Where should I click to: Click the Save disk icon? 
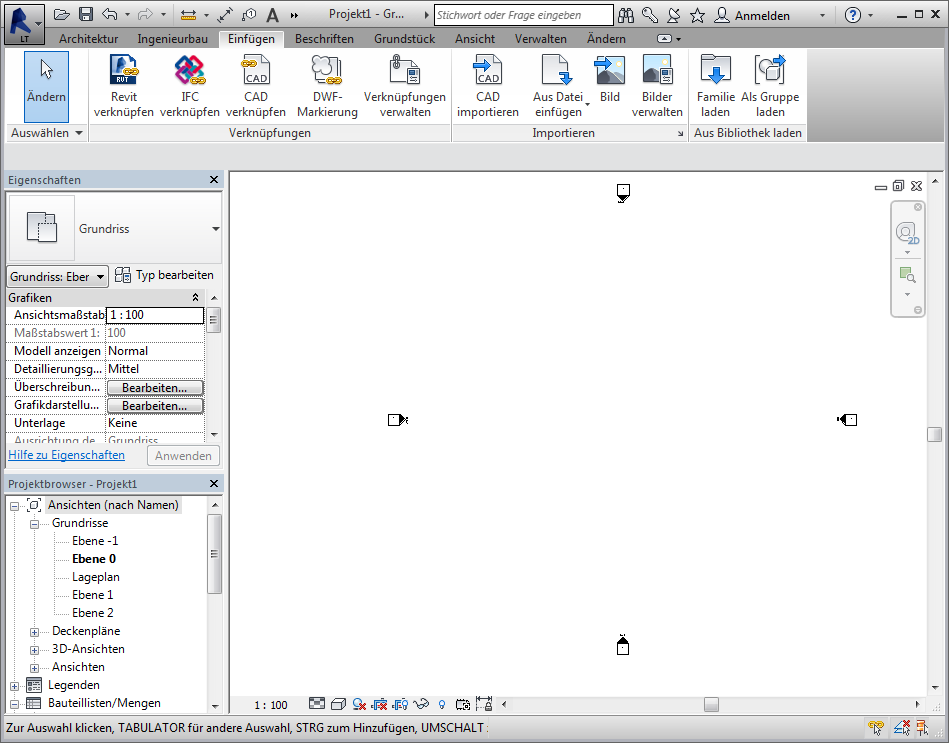pos(86,15)
